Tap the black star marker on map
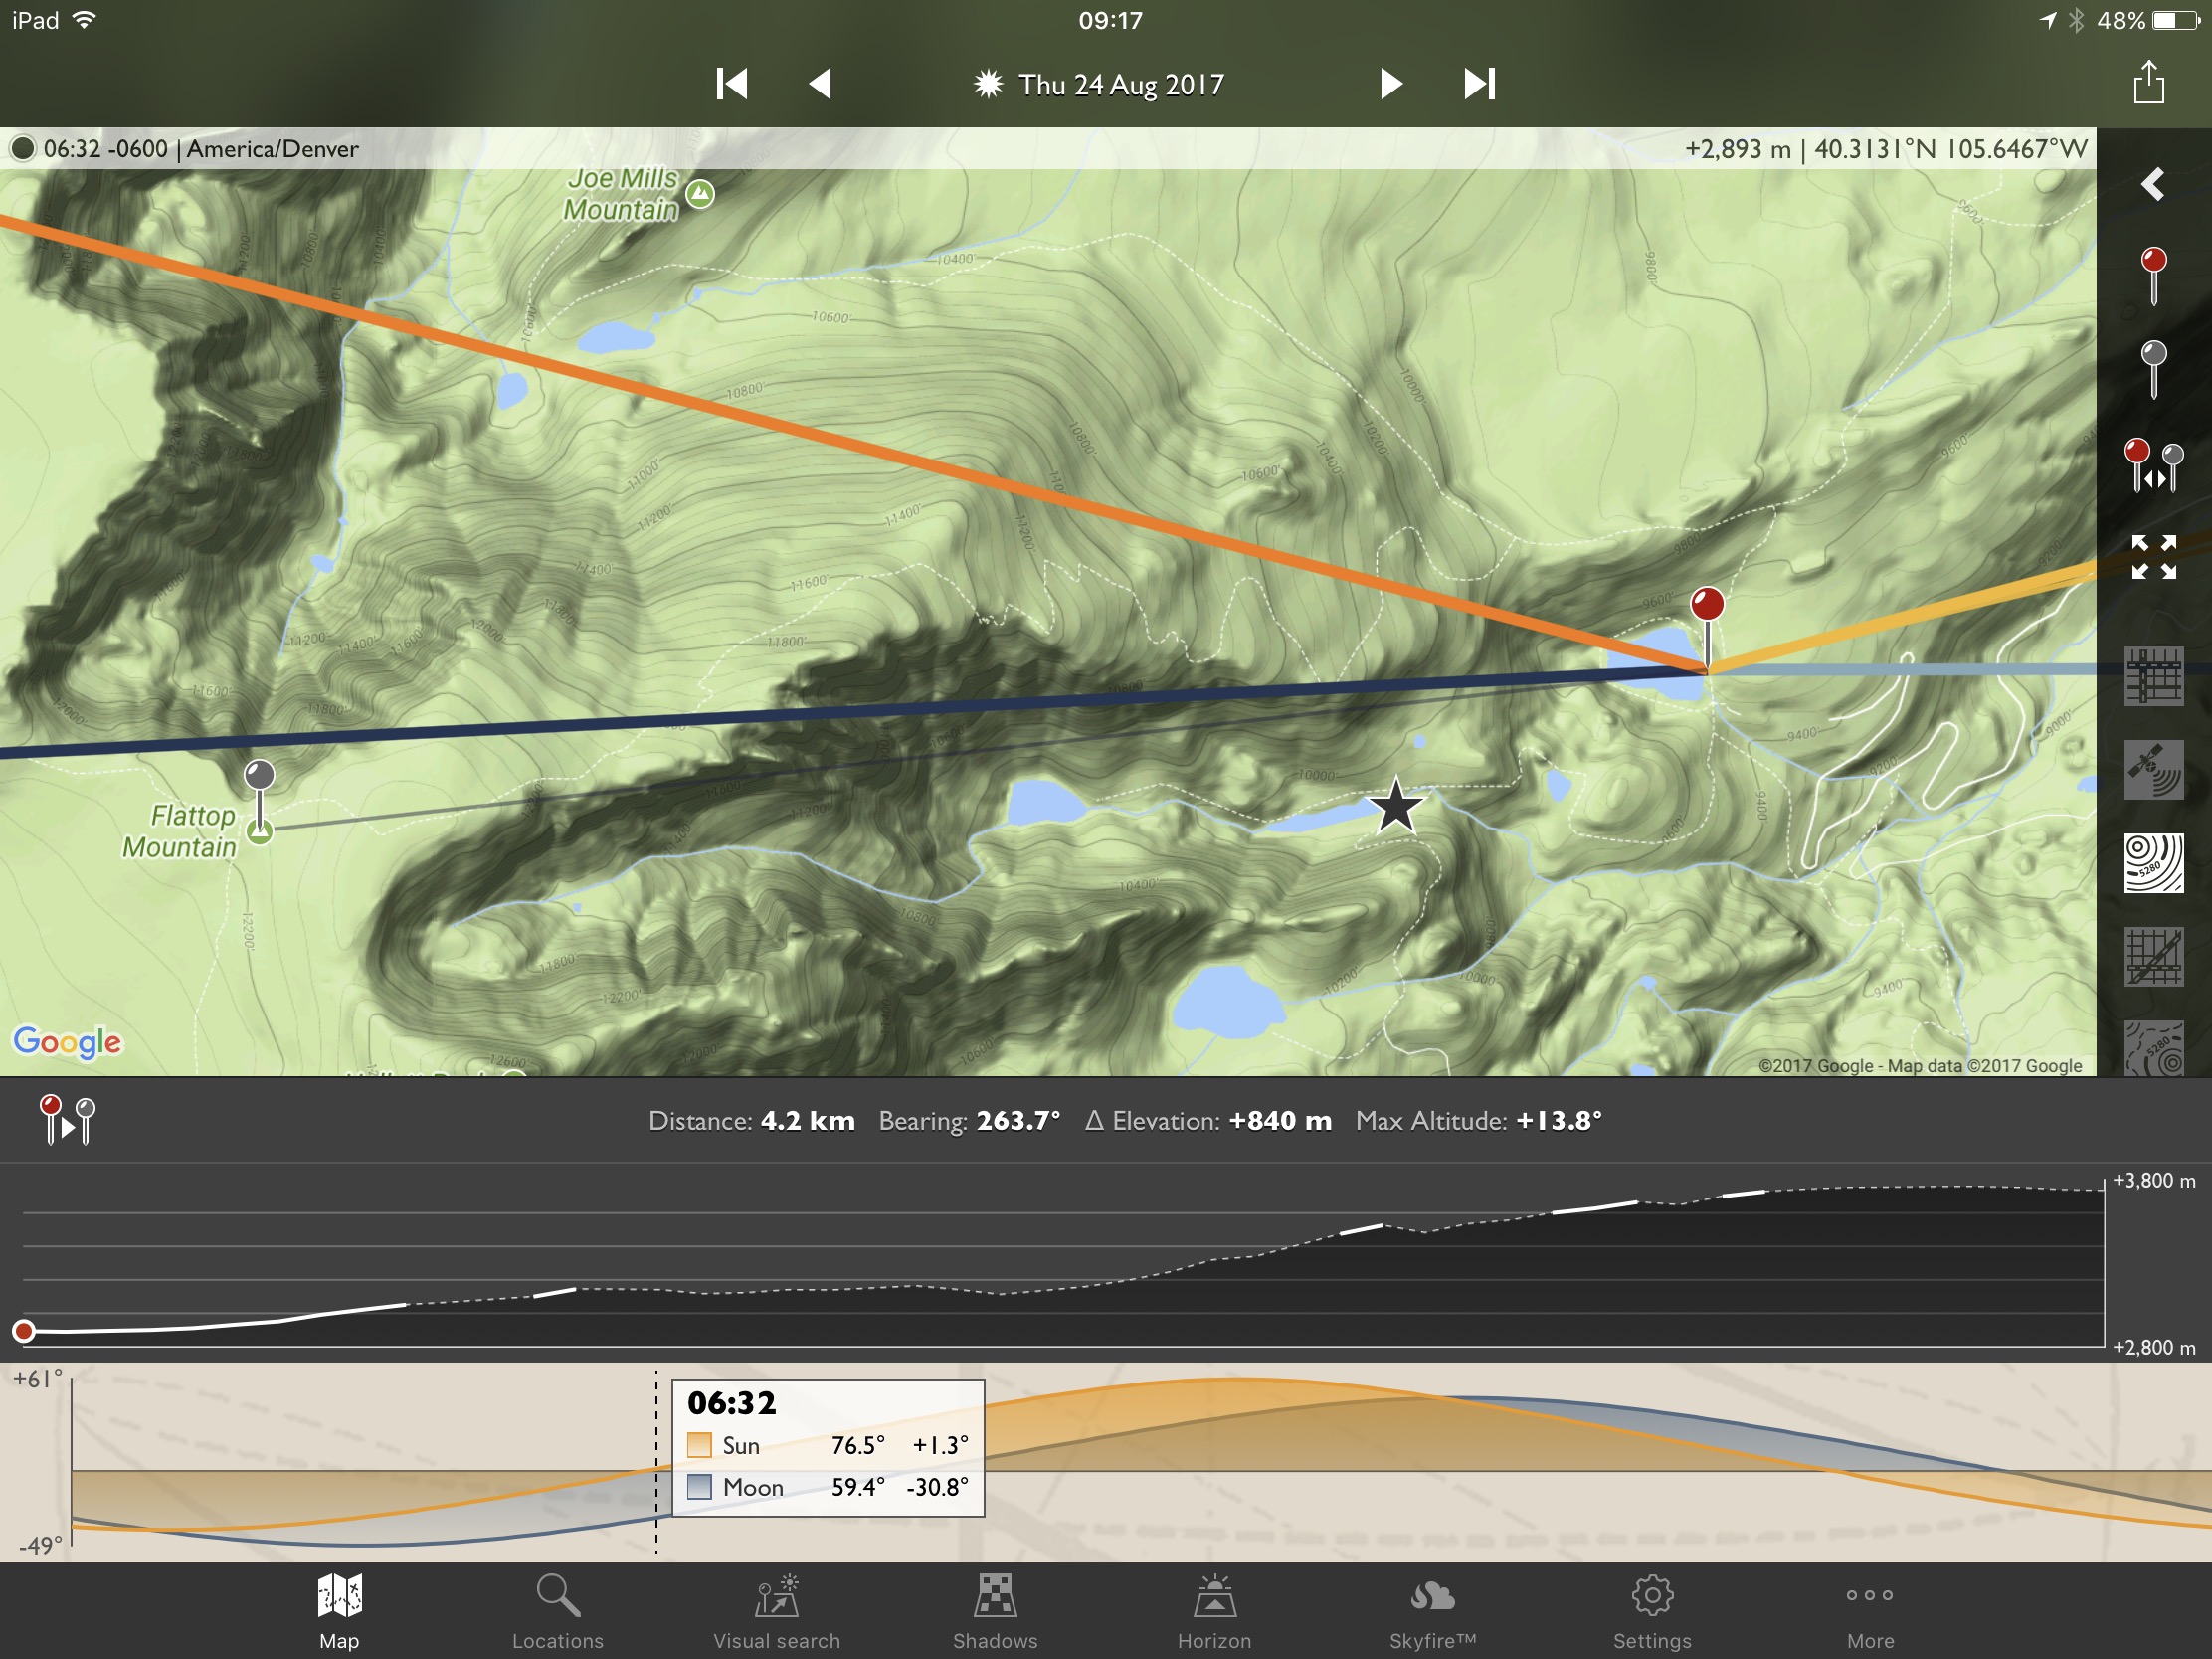Image resolution: width=2212 pixels, height=1659 pixels. click(x=1396, y=806)
